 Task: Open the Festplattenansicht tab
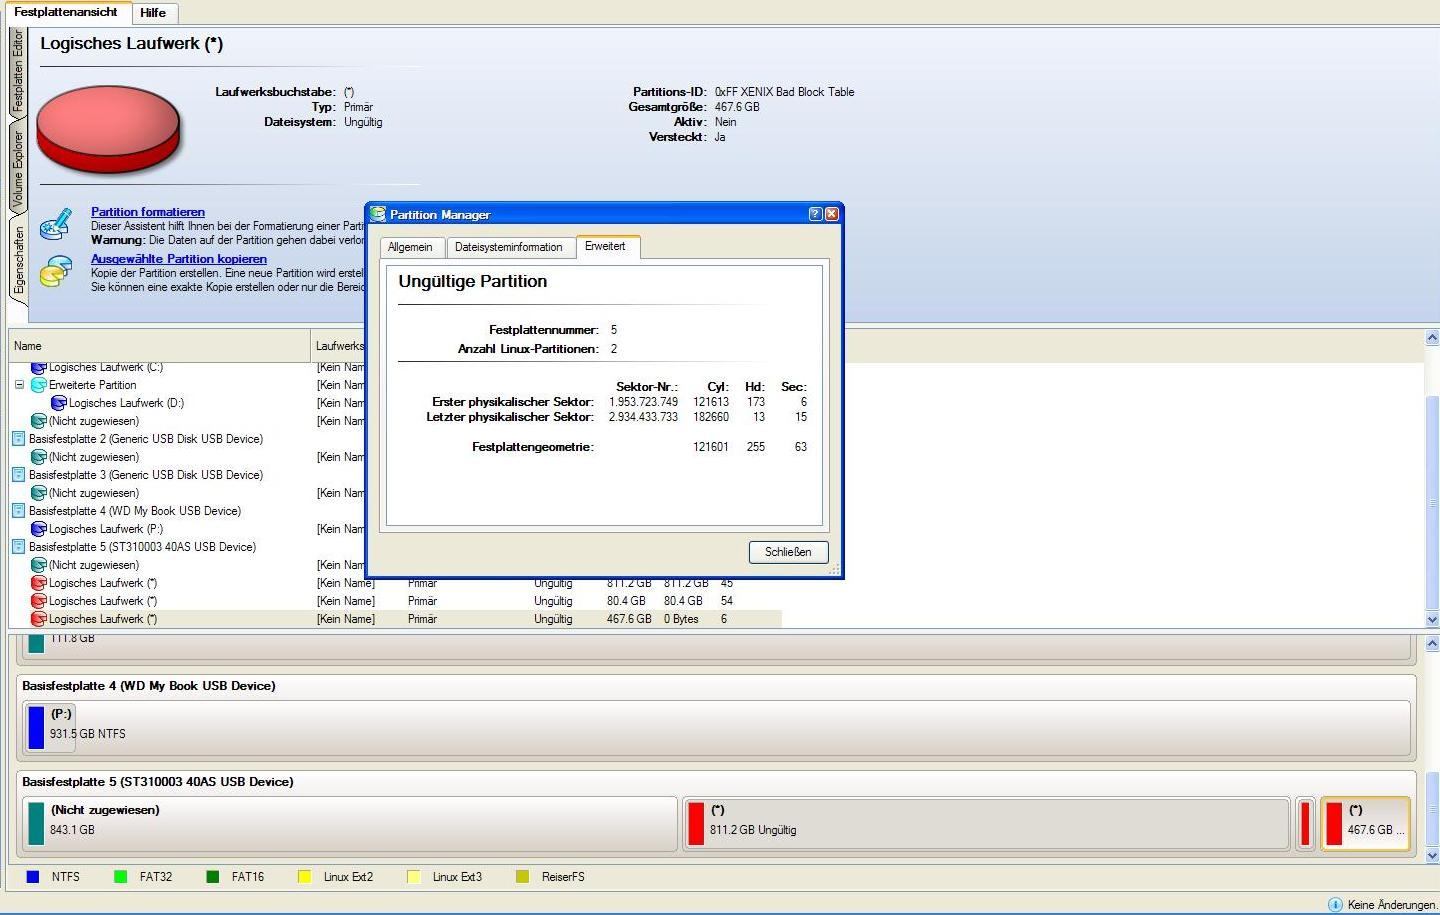[66, 12]
